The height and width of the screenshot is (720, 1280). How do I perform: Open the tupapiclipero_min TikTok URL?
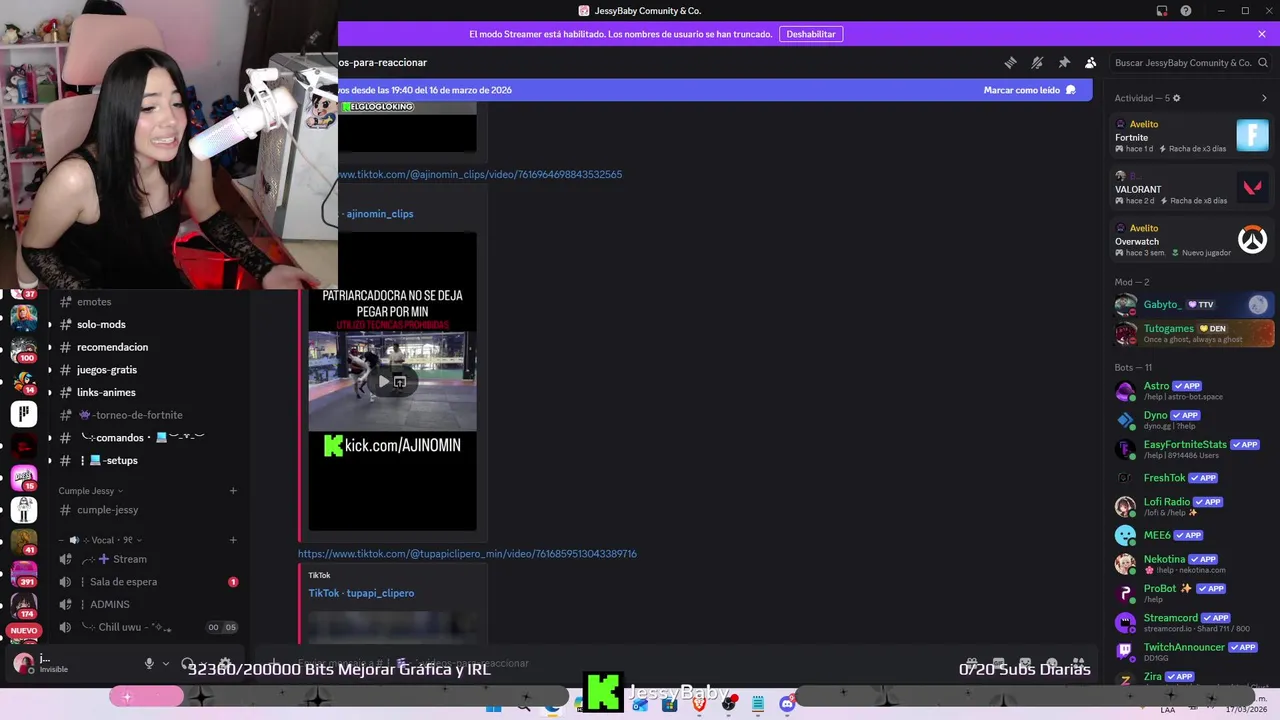467,553
